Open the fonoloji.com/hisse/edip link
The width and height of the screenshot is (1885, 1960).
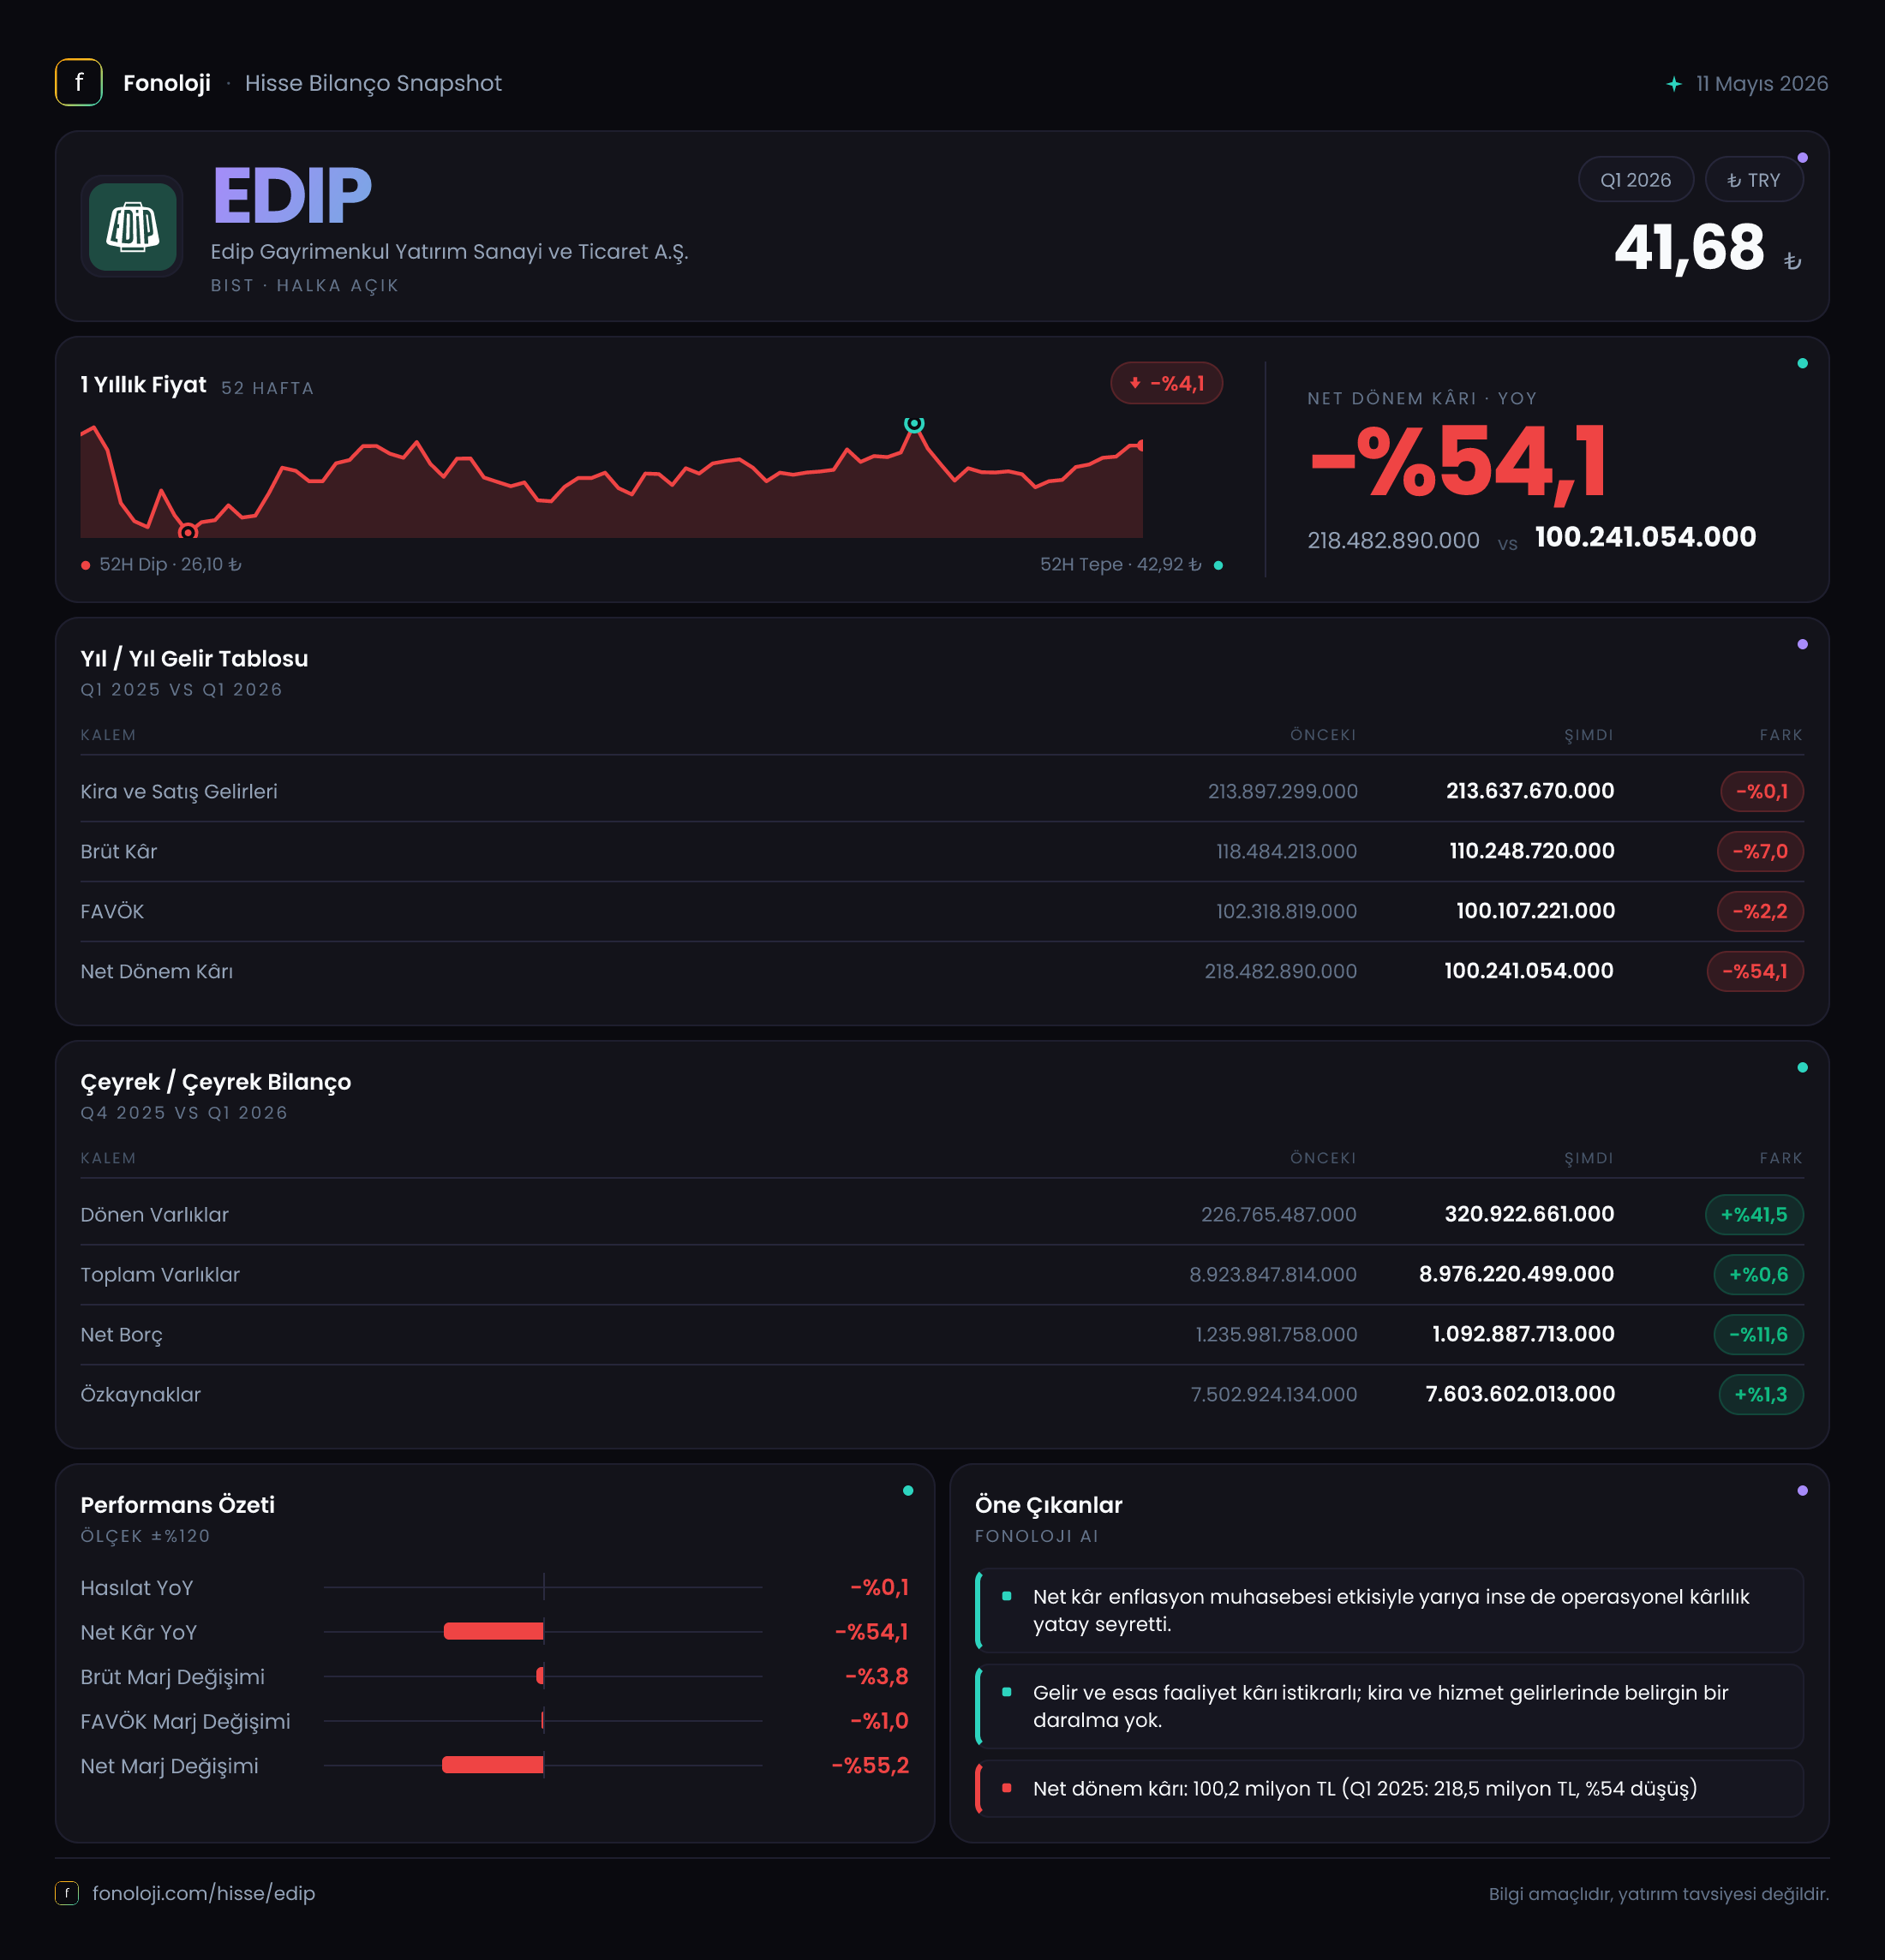204,1893
